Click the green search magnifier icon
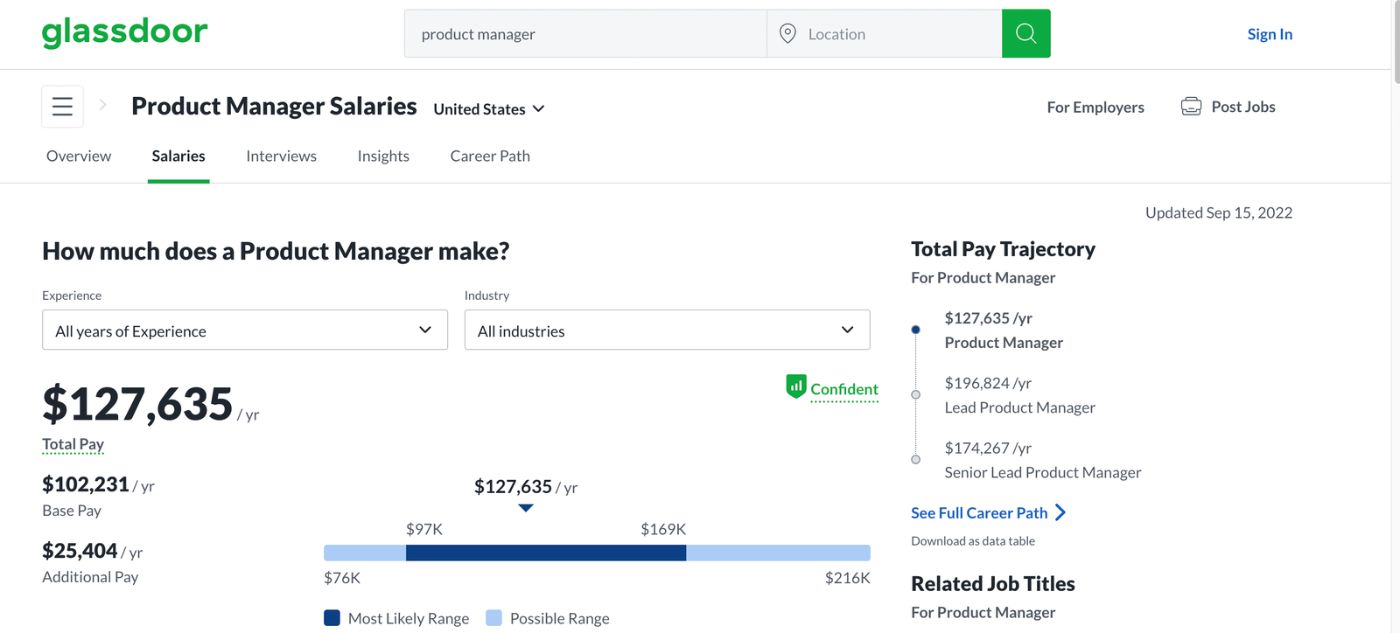This screenshot has width=1400, height=633. pos(1026,33)
